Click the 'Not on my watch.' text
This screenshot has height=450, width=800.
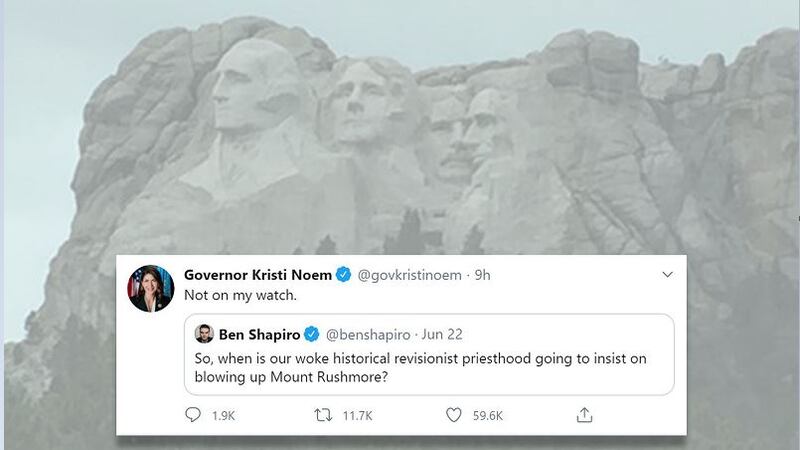(234, 296)
